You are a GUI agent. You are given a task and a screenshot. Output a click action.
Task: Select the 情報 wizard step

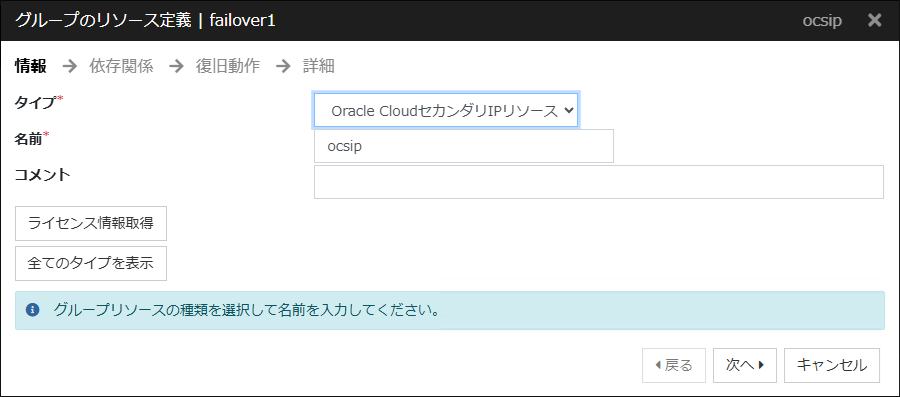click(31, 67)
